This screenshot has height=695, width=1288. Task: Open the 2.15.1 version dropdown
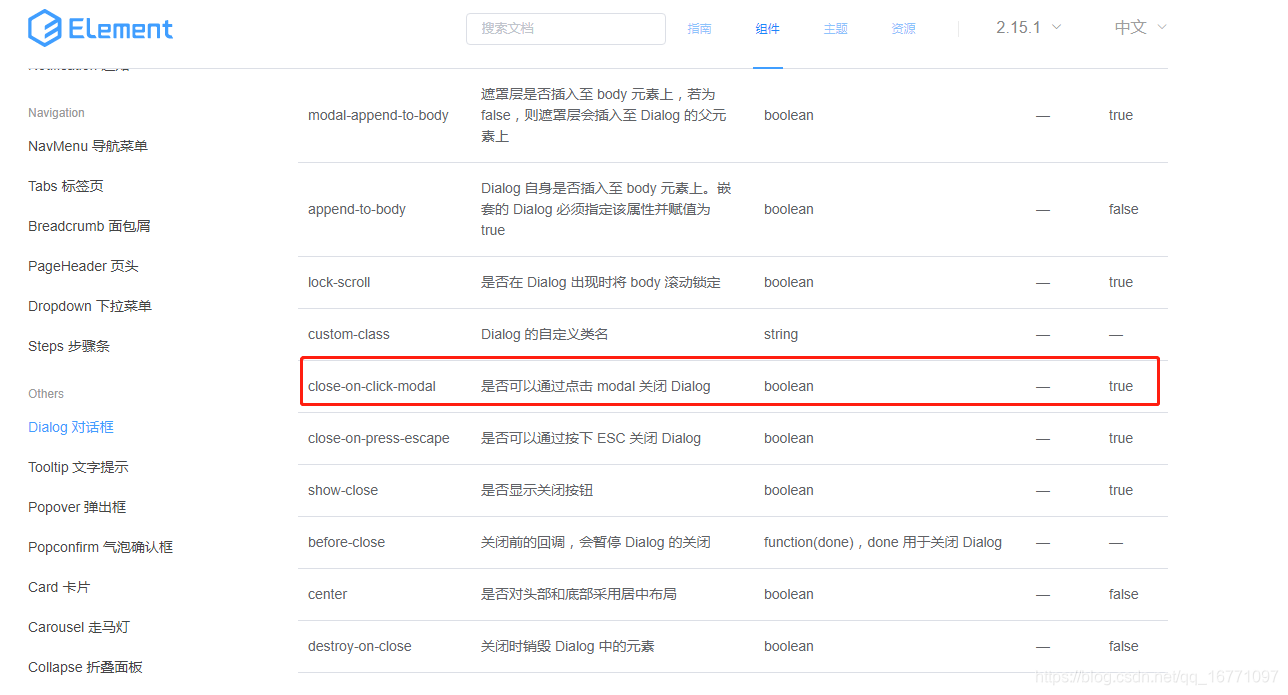click(1028, 27)
